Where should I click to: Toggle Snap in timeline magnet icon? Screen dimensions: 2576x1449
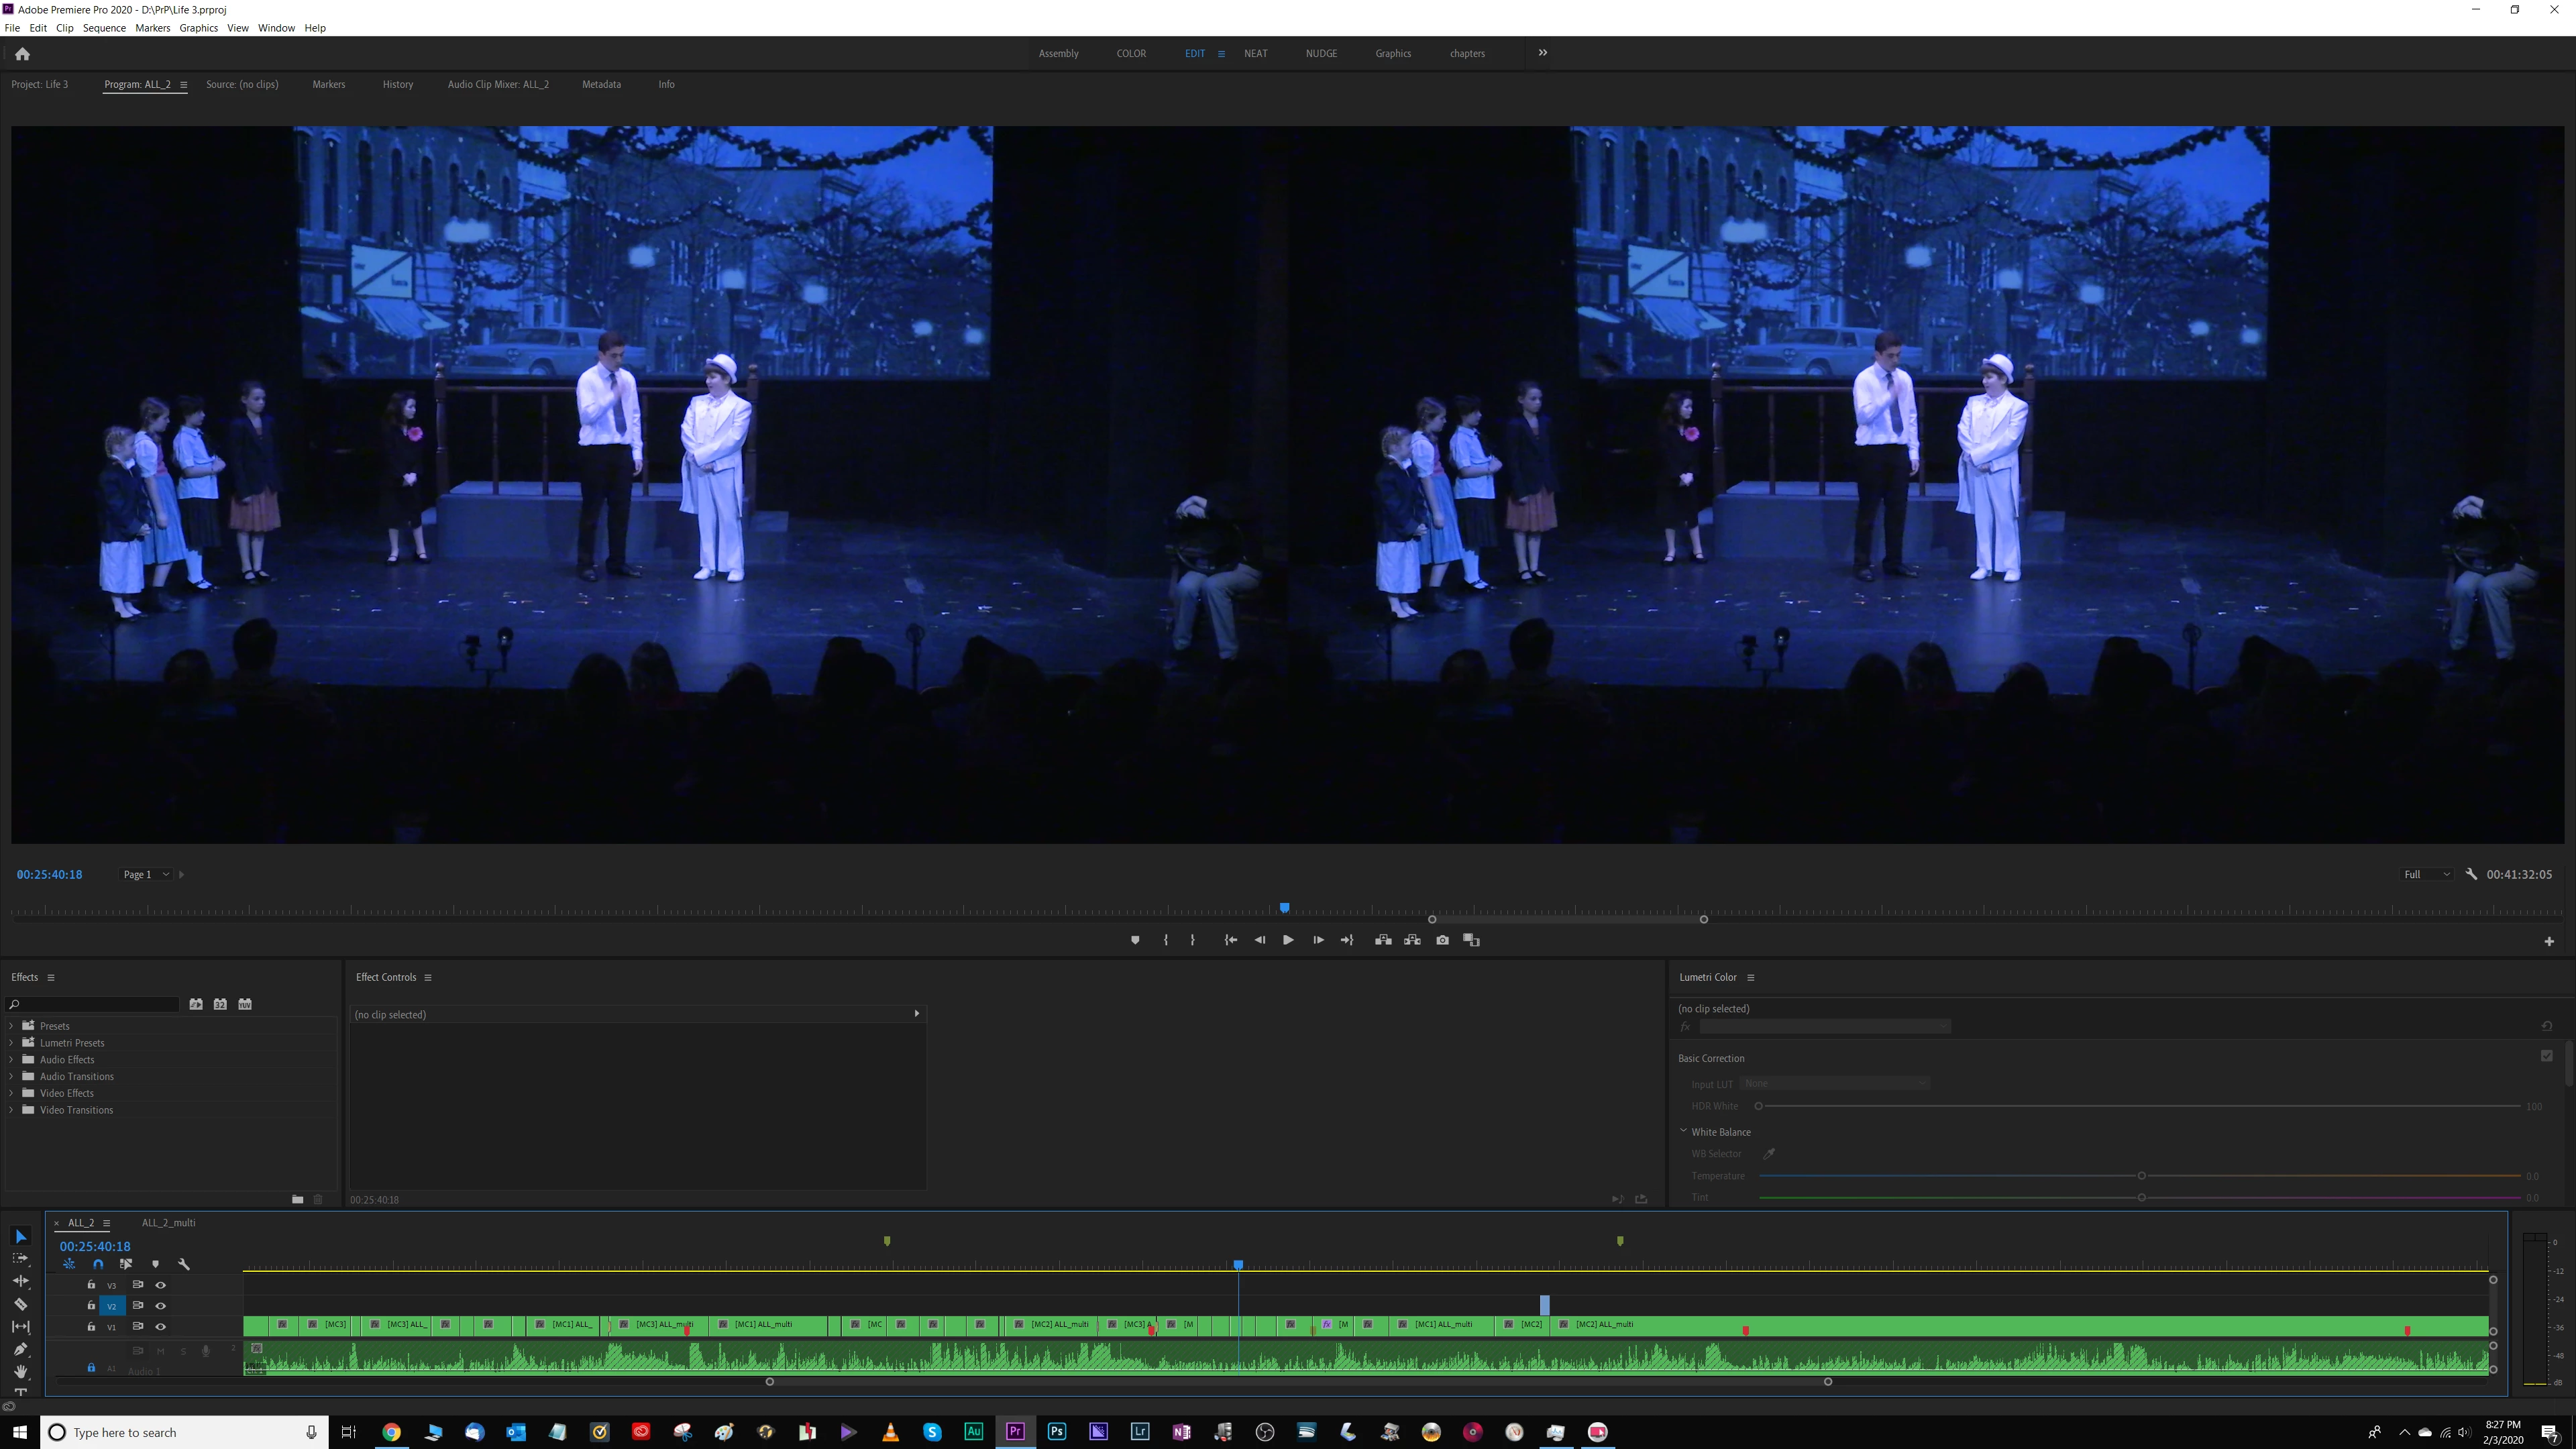(98, 1264)
